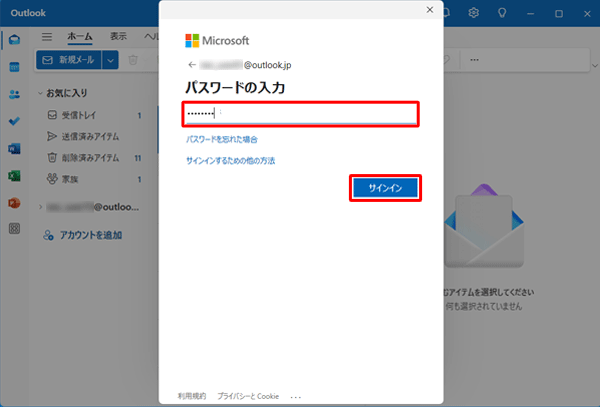
Task: Open the 家族 folder
Action: (94, 179)
